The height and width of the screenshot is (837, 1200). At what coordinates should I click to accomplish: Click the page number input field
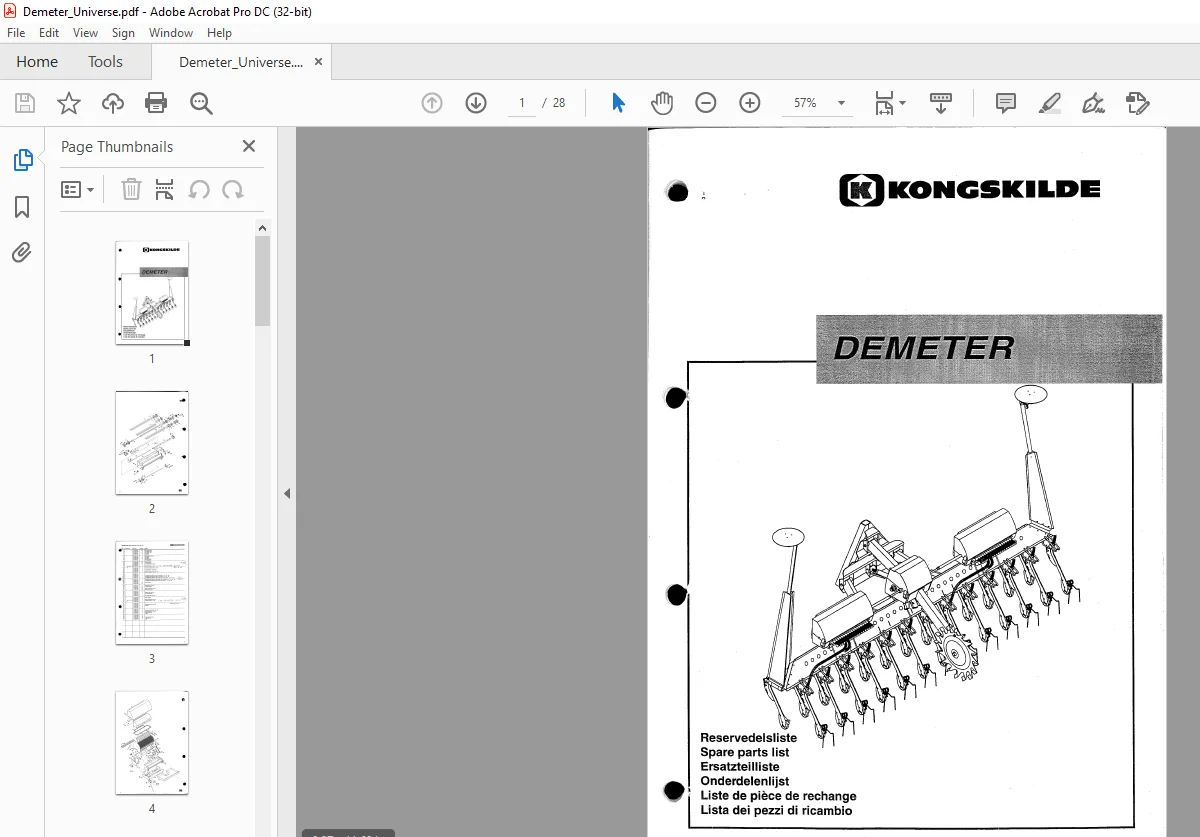[521, 103]
